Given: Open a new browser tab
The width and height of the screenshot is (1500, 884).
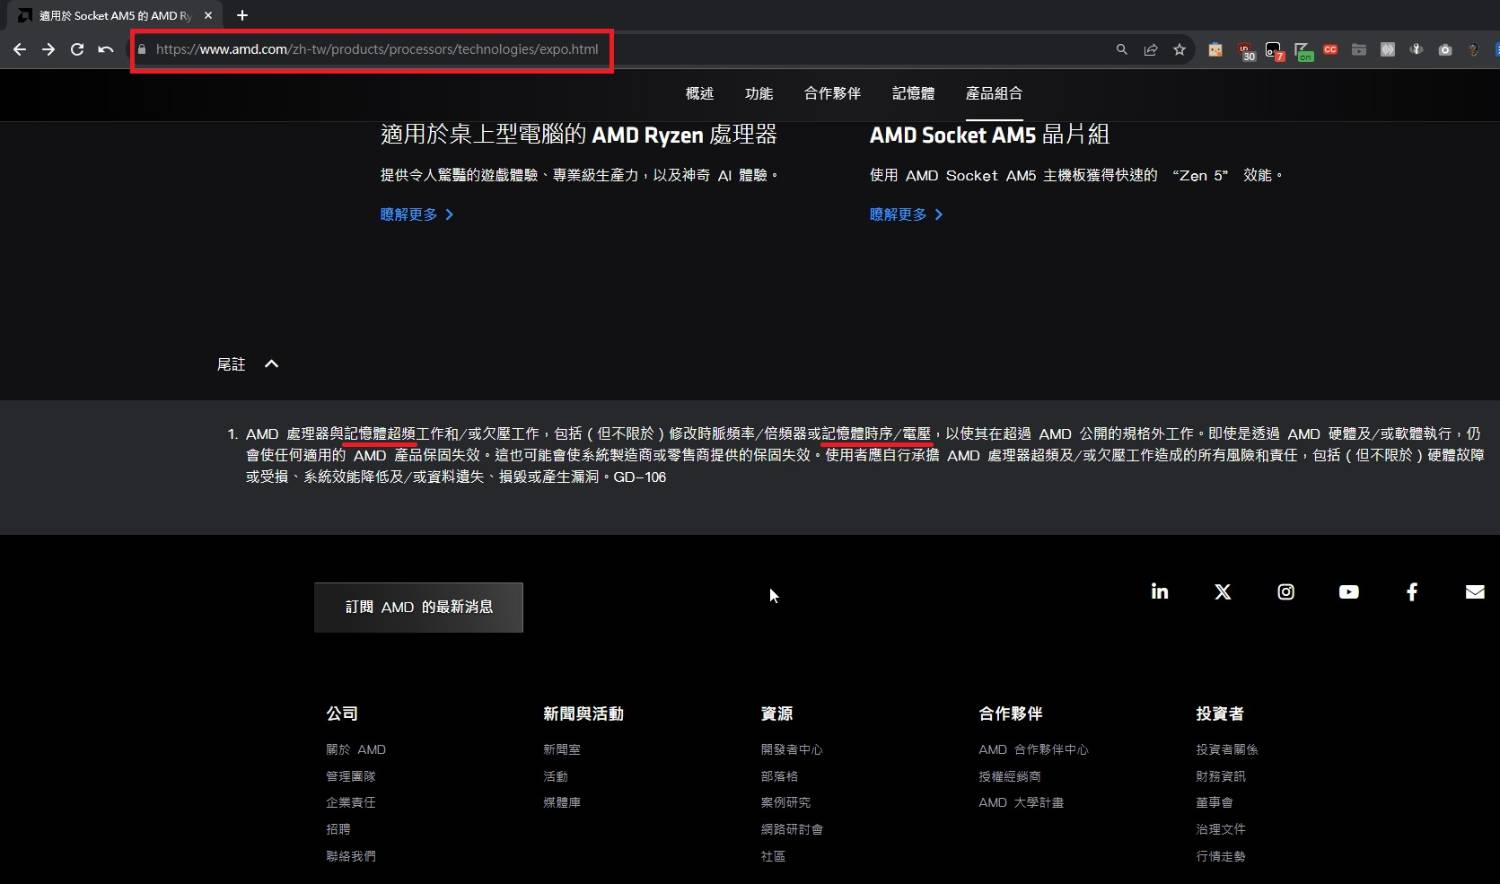Looking at the screenshot, I should (x=242, y=15).
